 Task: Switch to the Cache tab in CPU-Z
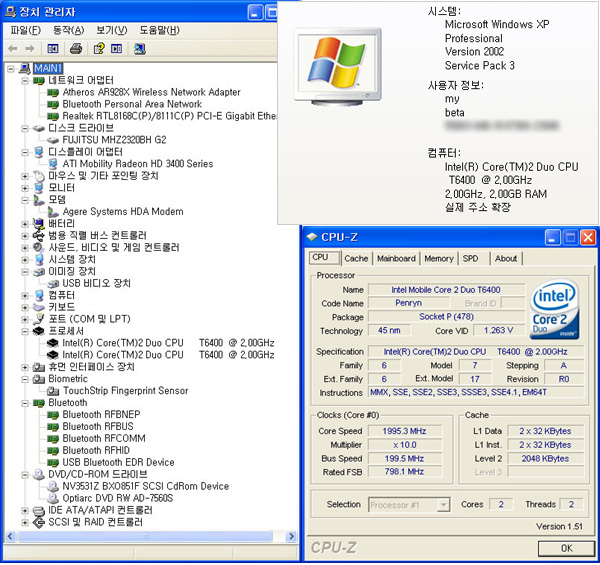tap(356, 259)
